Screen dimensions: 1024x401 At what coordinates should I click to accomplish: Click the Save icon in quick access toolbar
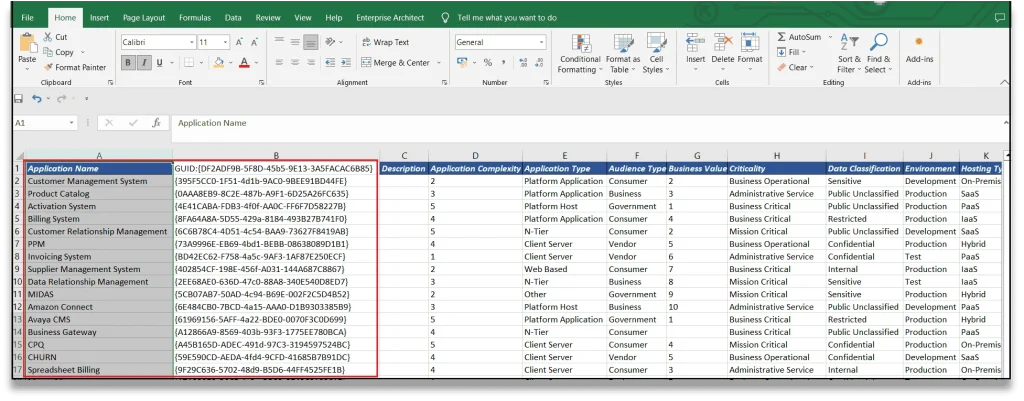[18, 99]
